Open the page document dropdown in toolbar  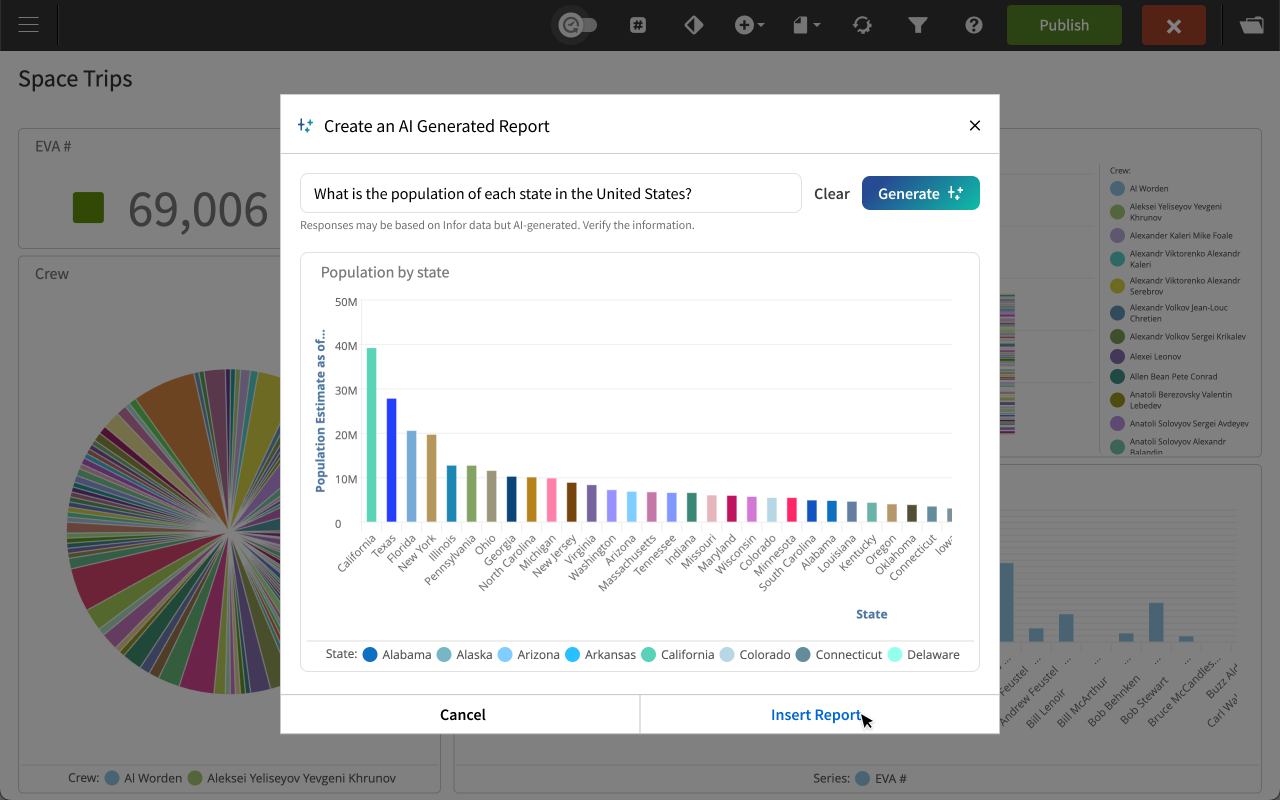807,25
